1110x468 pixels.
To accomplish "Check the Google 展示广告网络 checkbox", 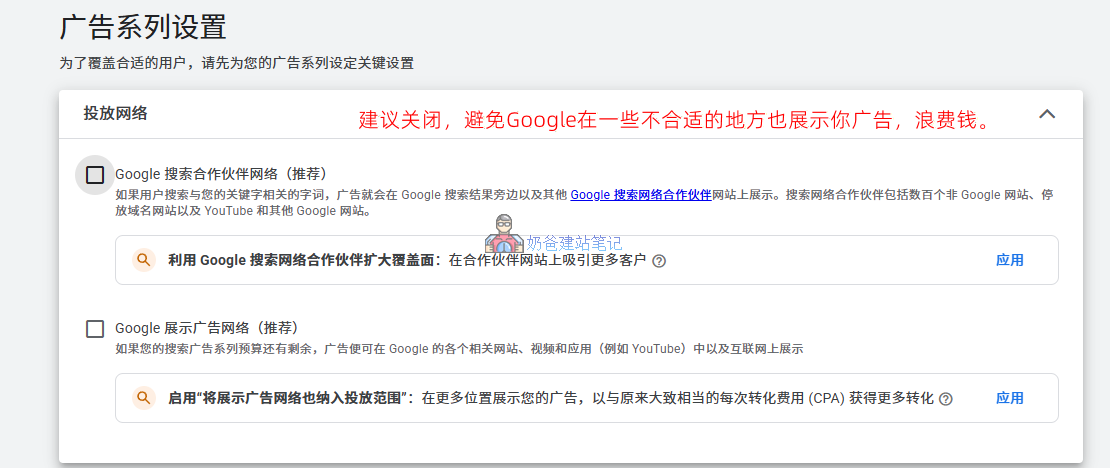I will pyautogui.click(x=95, y=329).
